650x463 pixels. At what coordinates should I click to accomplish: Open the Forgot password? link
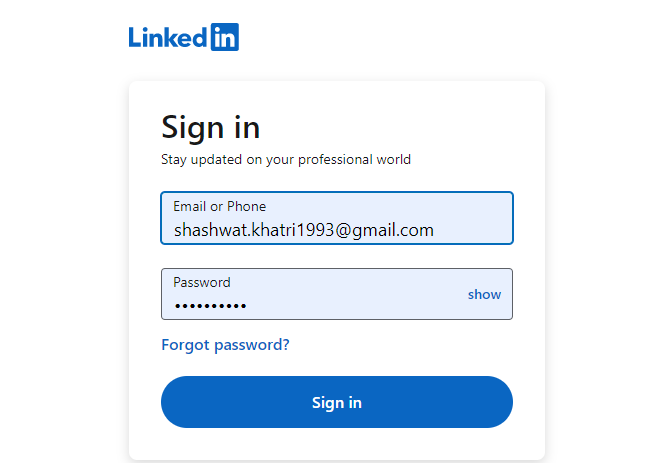[225, 345]
